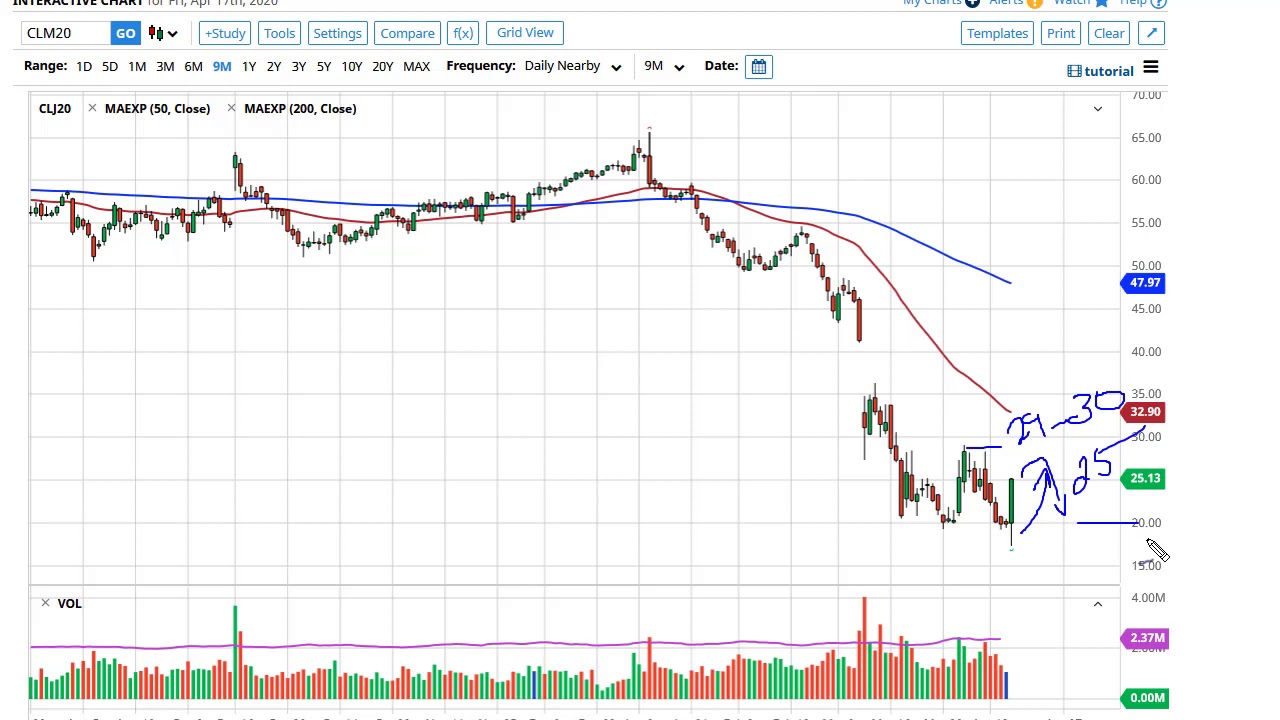This screenshot has height=720, width=1280.
Task: Click the CLJ20 symbol label
Action: click(x=55, y=108)
